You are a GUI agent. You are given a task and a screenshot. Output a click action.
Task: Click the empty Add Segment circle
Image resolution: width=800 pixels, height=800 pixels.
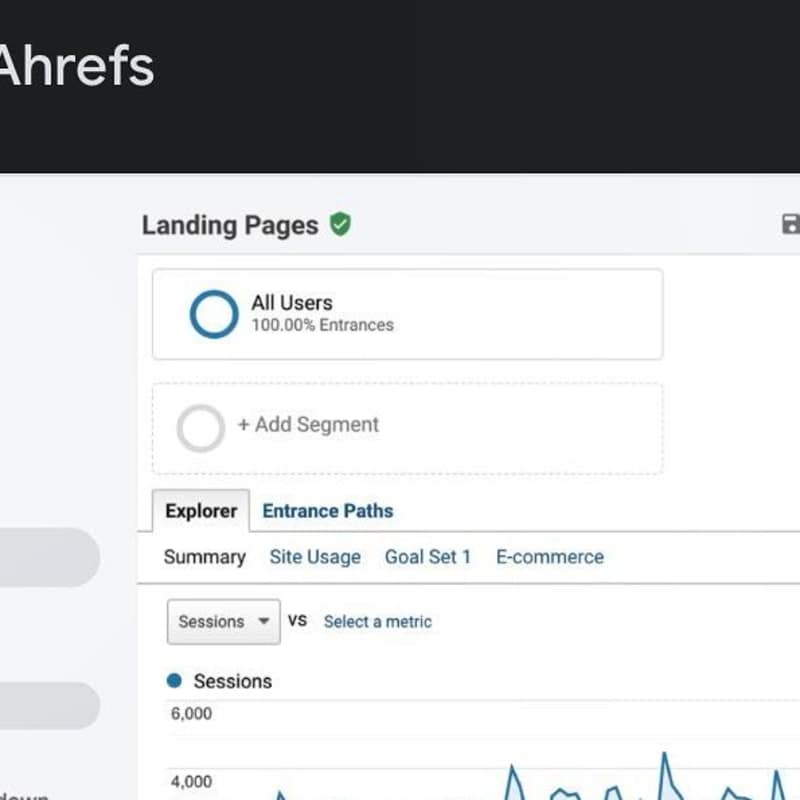point(201,428)
